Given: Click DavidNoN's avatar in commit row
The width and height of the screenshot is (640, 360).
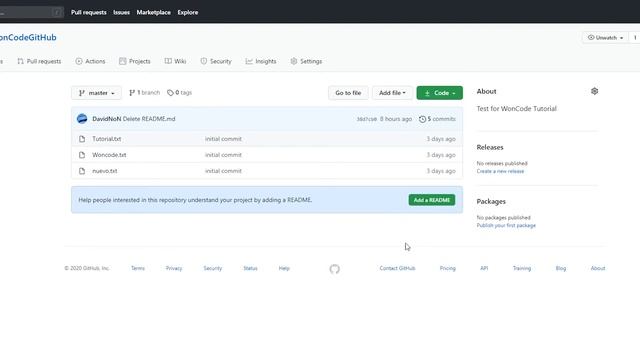Looking at the screenshot, I should (82, 119).
